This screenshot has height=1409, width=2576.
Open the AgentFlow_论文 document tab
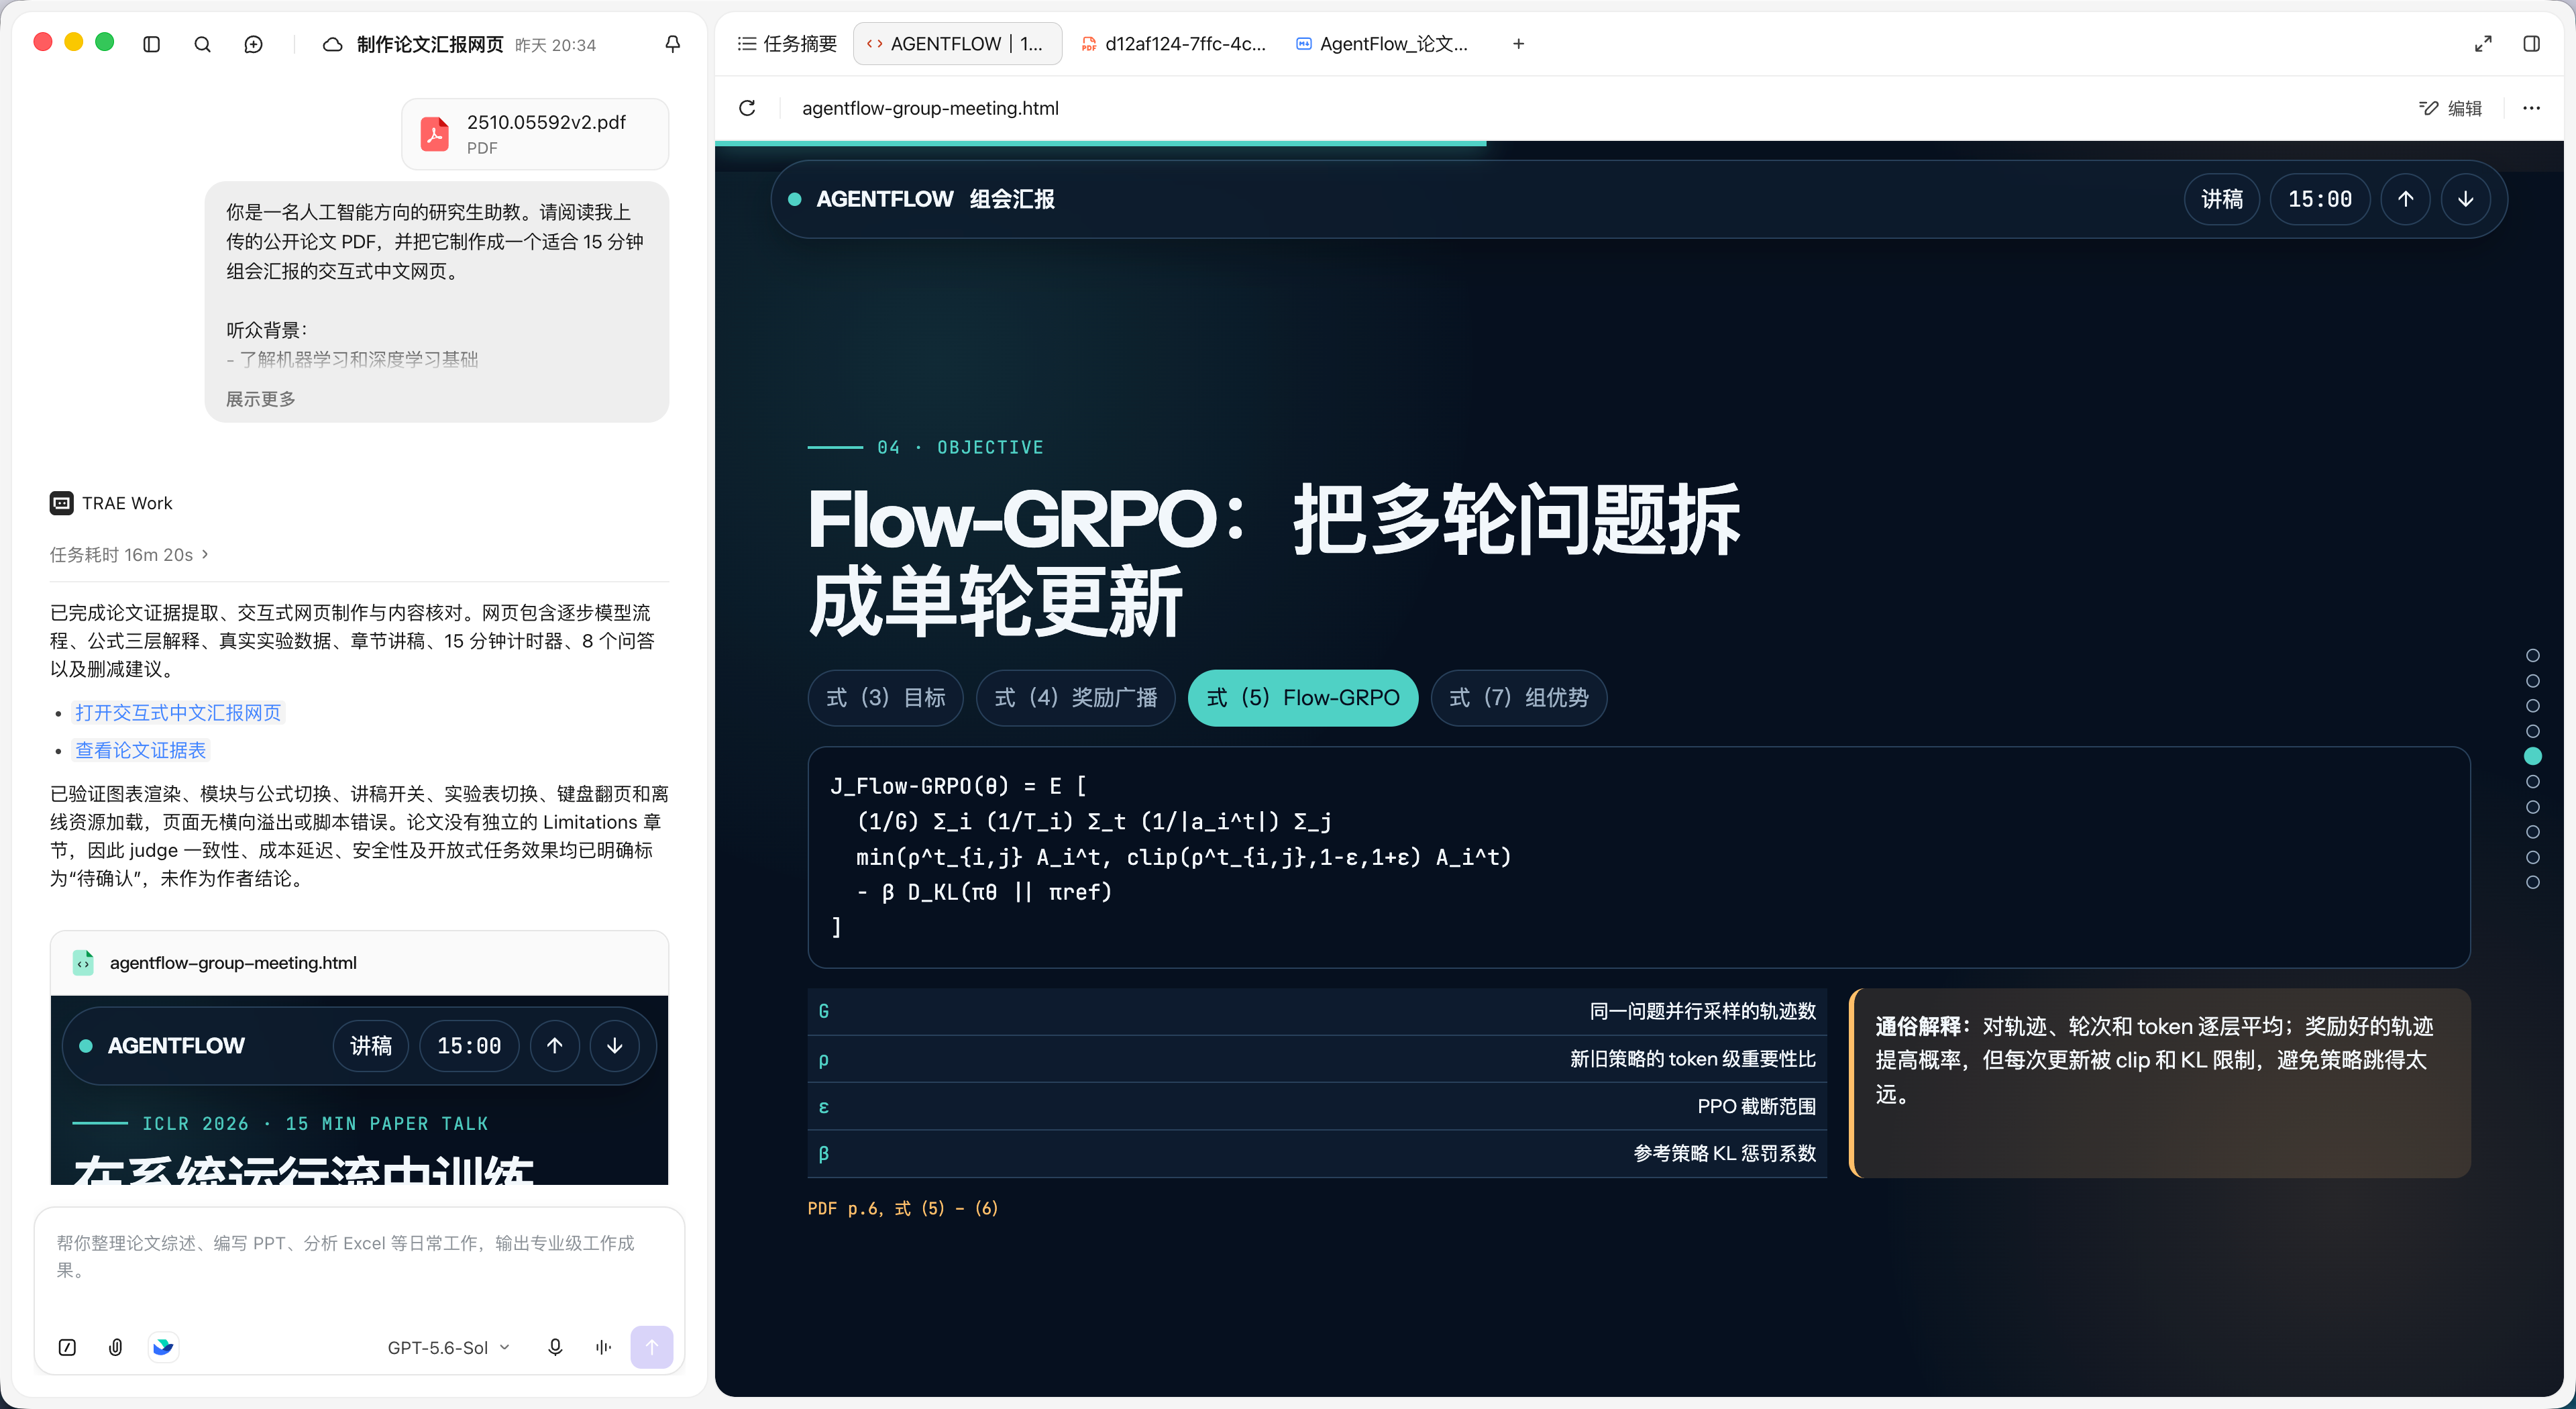[x=1383, y=44]
